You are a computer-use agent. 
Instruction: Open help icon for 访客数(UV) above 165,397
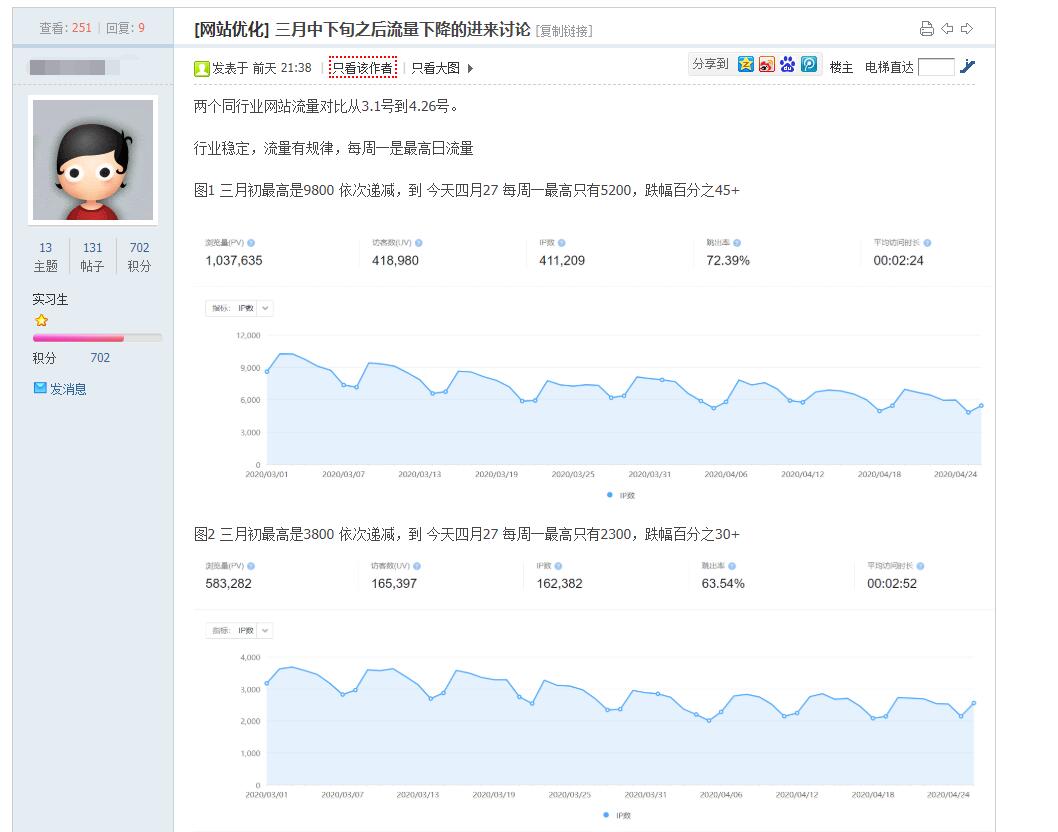[417, 566]
